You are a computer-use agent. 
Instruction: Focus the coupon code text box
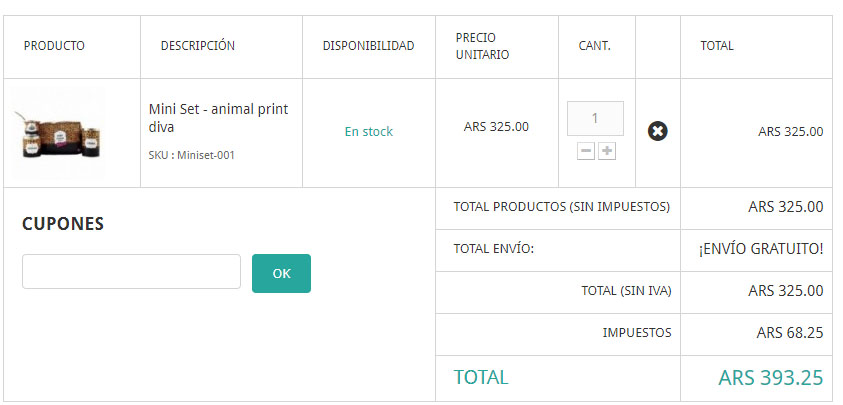(131, 272)
